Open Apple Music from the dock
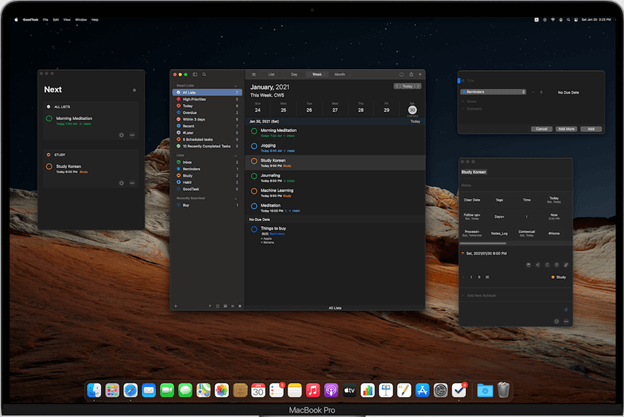 (x=313, y=390)
